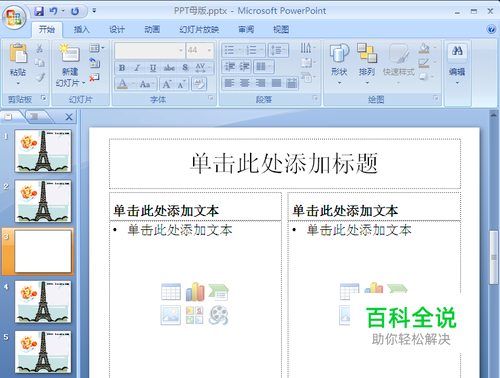Image resolution: width=500 pixels, height=378 pixels.
Task: Insert a new slide with 新建幻灯片 icon
Action: (70, 53)
